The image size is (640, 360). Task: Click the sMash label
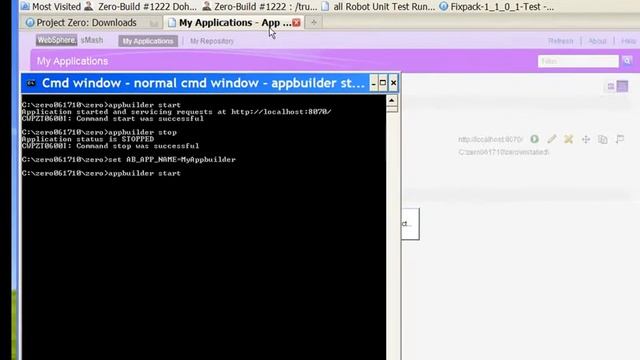point(92,40)
